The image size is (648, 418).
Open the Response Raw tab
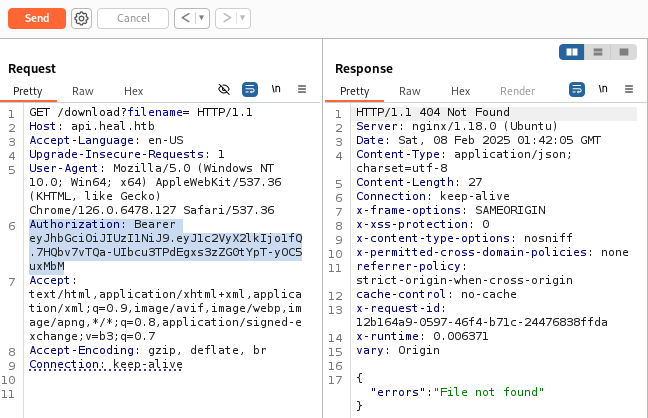[x=410, y=91]
